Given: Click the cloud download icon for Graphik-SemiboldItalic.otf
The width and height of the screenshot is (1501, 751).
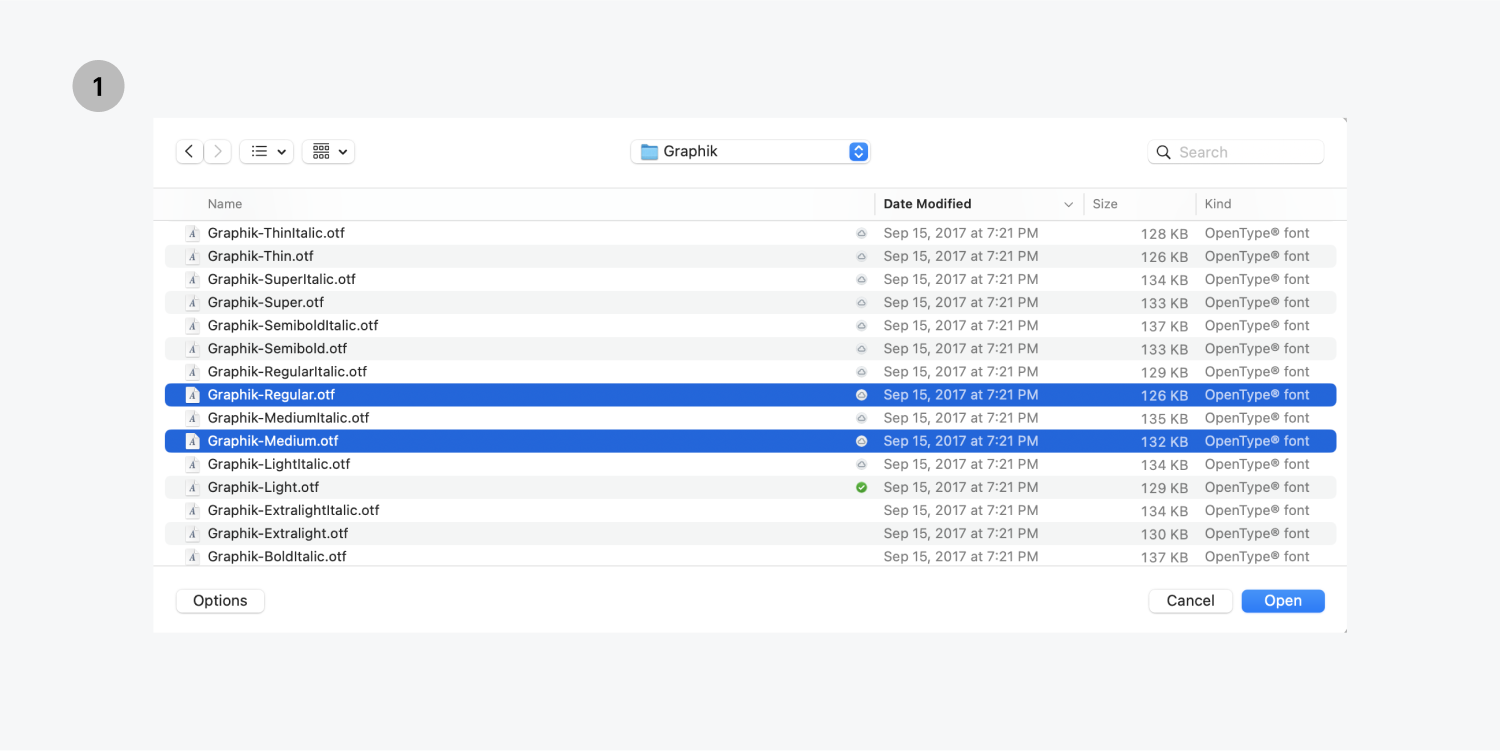Looking at the screenshot, I should (861, 325).
